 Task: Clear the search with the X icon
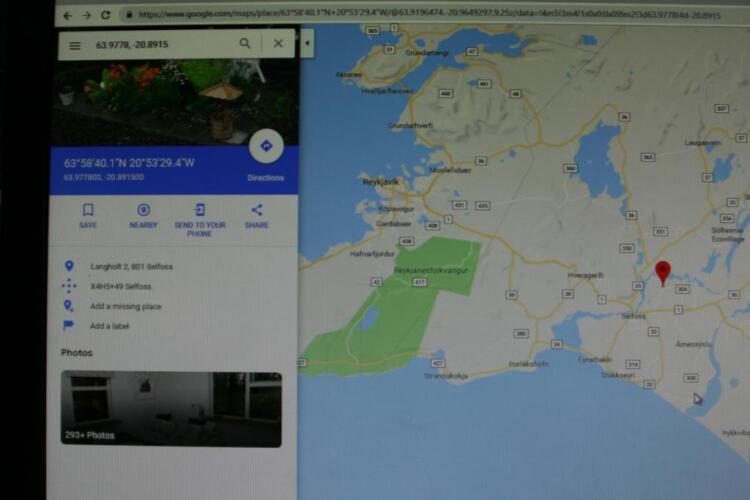[278, 44]
